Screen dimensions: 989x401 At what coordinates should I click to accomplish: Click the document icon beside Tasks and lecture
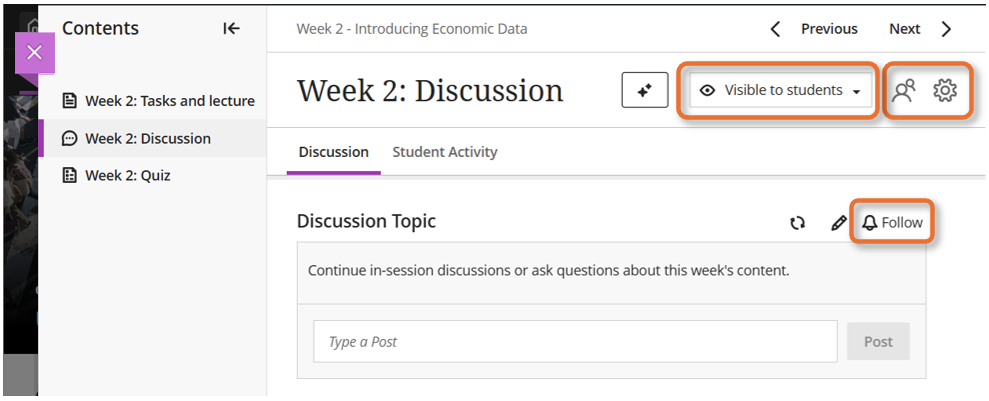click(x=70, y=100)
